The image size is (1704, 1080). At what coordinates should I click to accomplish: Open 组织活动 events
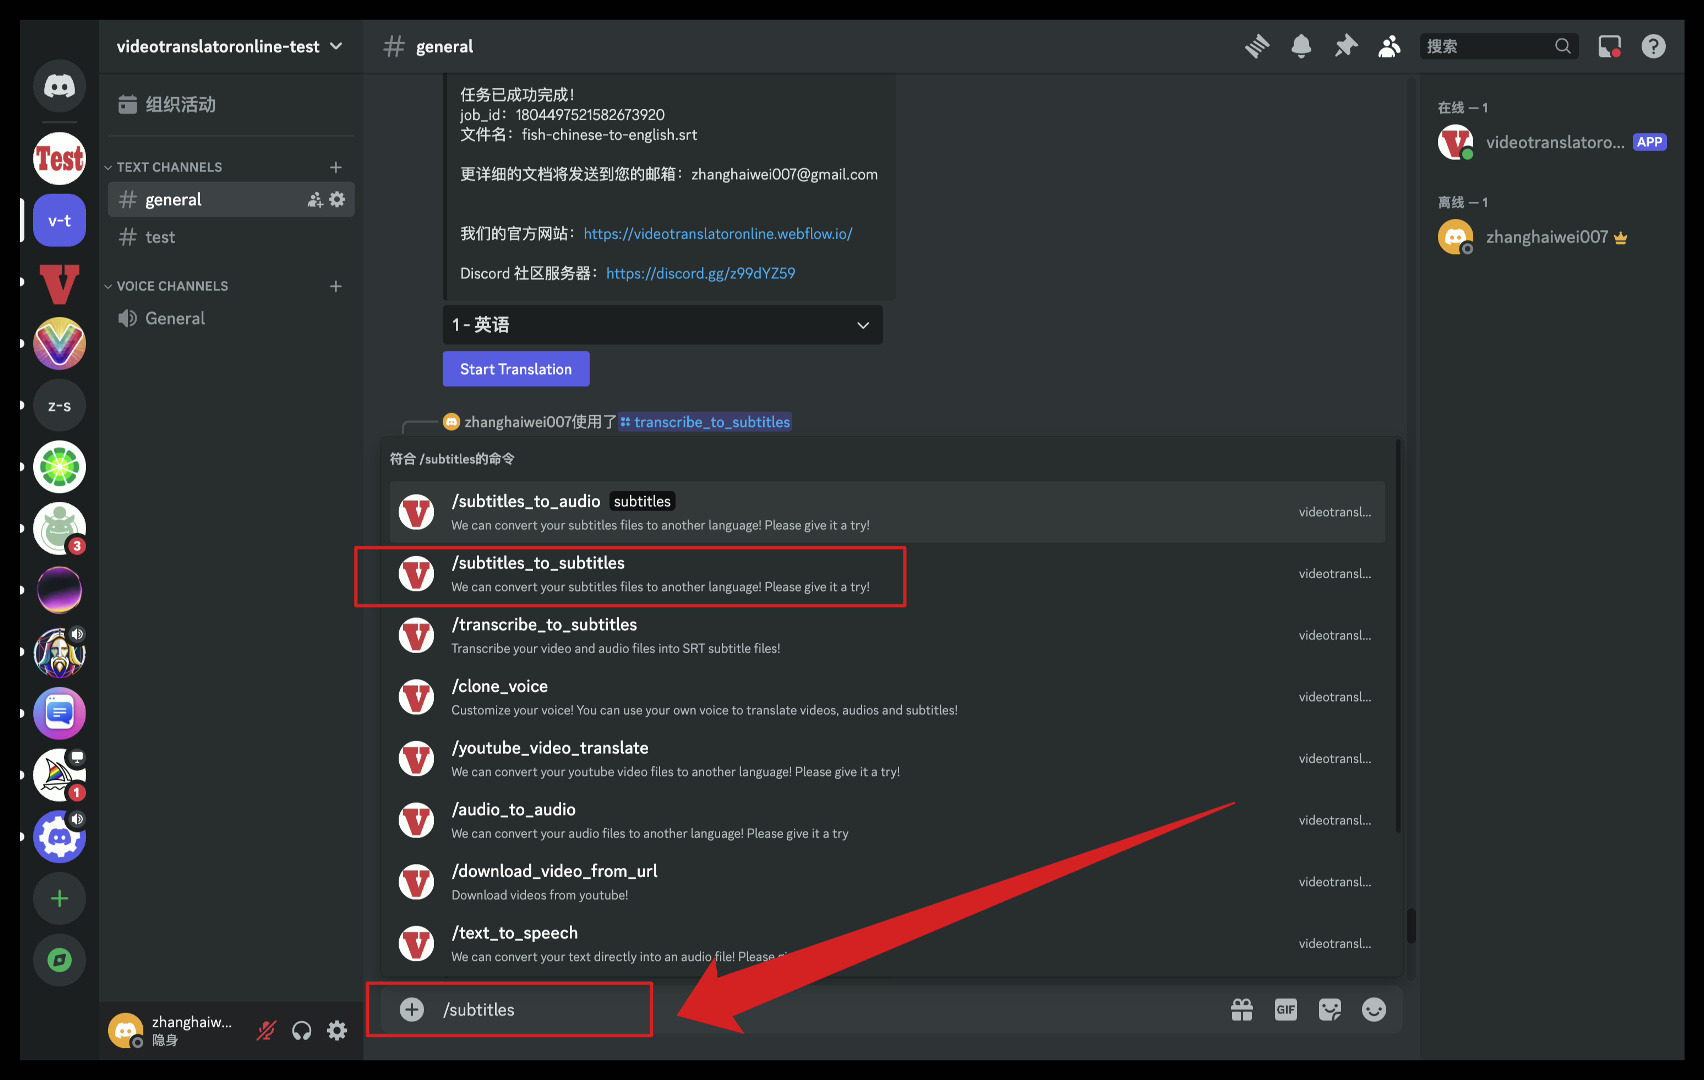[x=230, y=104]
